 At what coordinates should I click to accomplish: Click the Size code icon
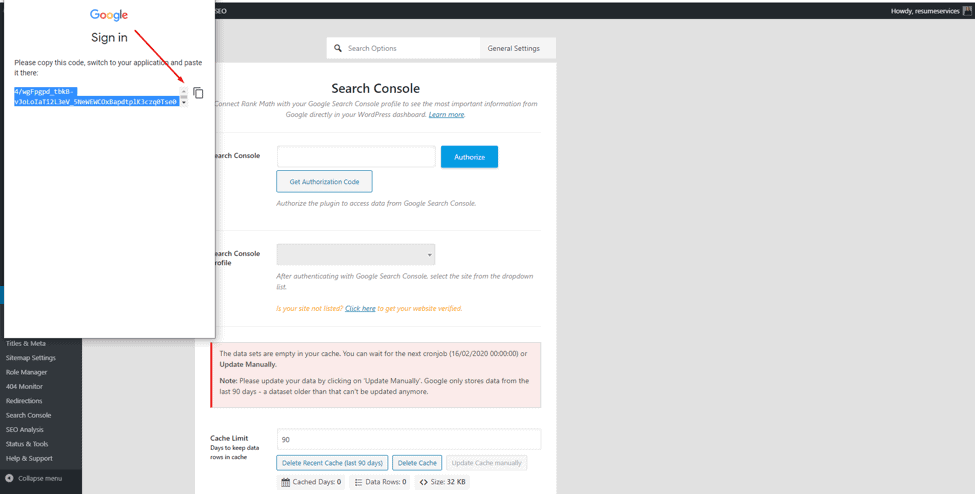click(x=423, y=482)
